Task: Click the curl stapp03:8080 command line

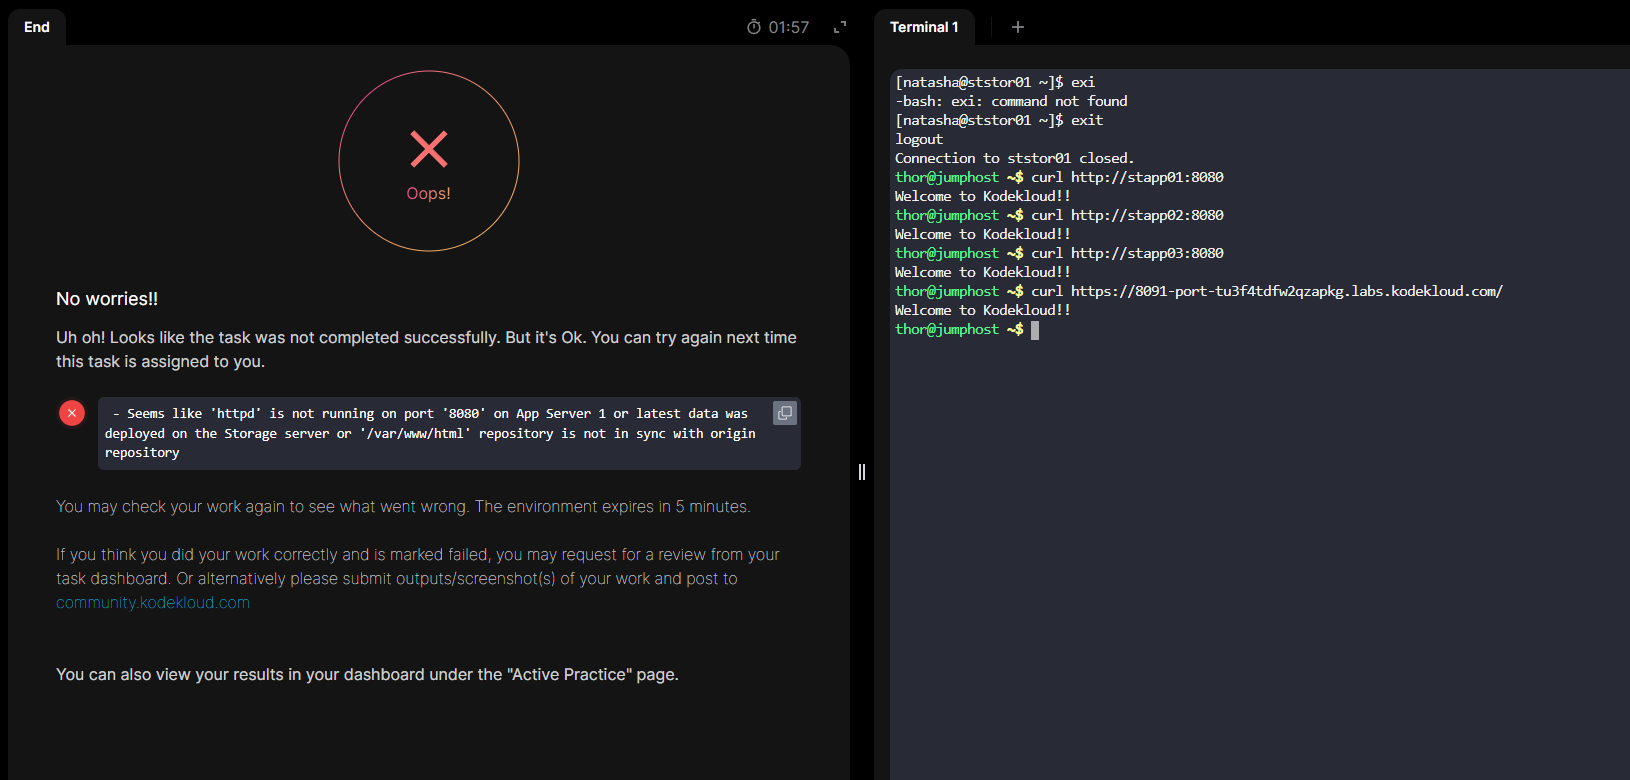Action: click(1127, 253)
